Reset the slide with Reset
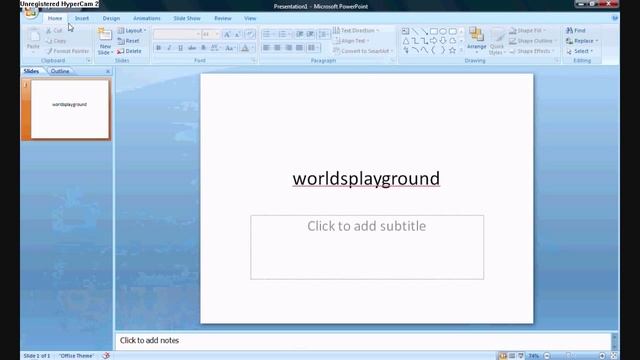The width and height of the screenshot is (640, 360). (x=129, y=41)
